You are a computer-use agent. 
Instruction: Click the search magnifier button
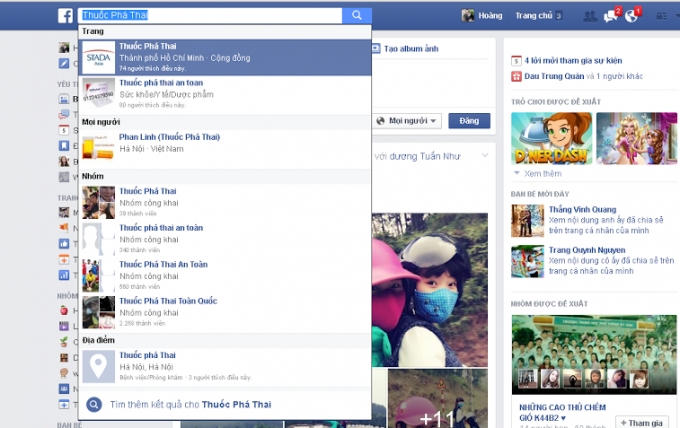coord(356,16)
